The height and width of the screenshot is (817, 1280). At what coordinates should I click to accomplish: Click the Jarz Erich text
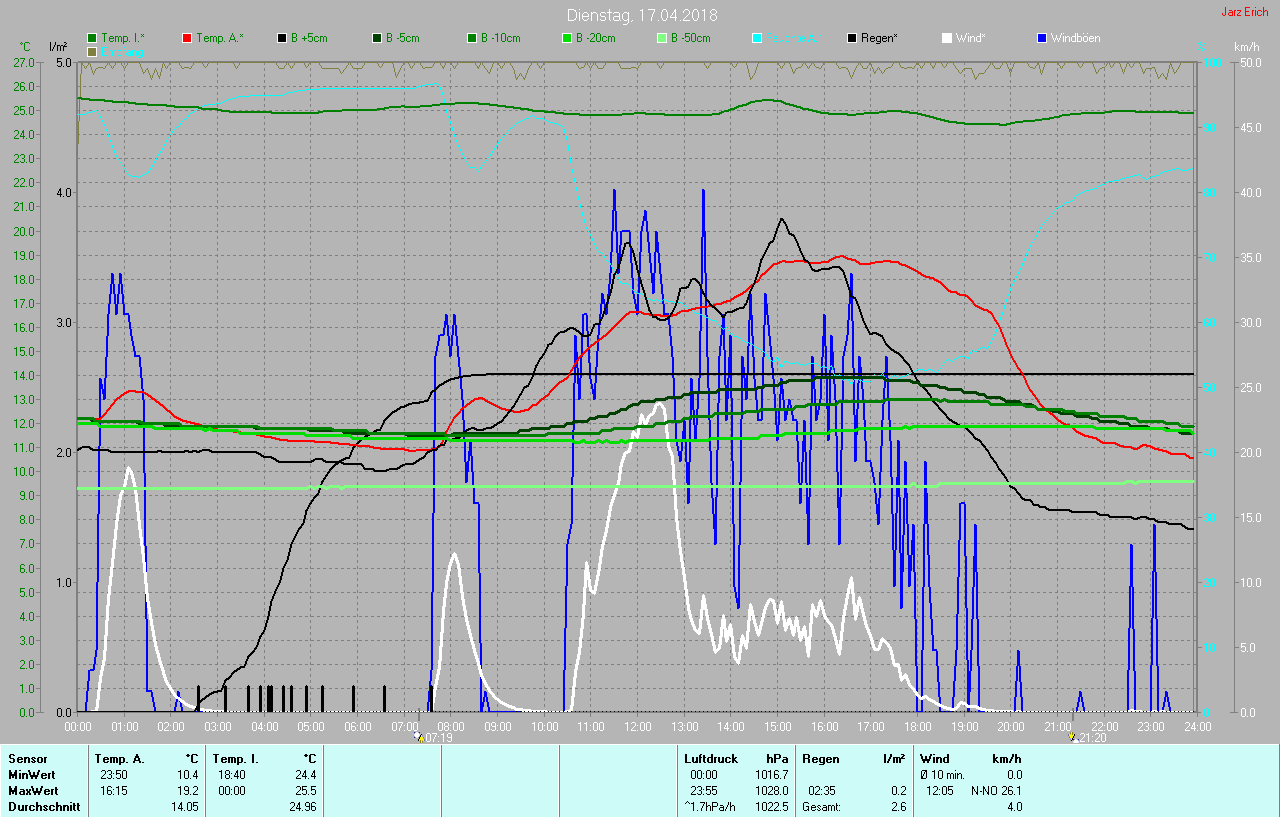coord(1244,12)
